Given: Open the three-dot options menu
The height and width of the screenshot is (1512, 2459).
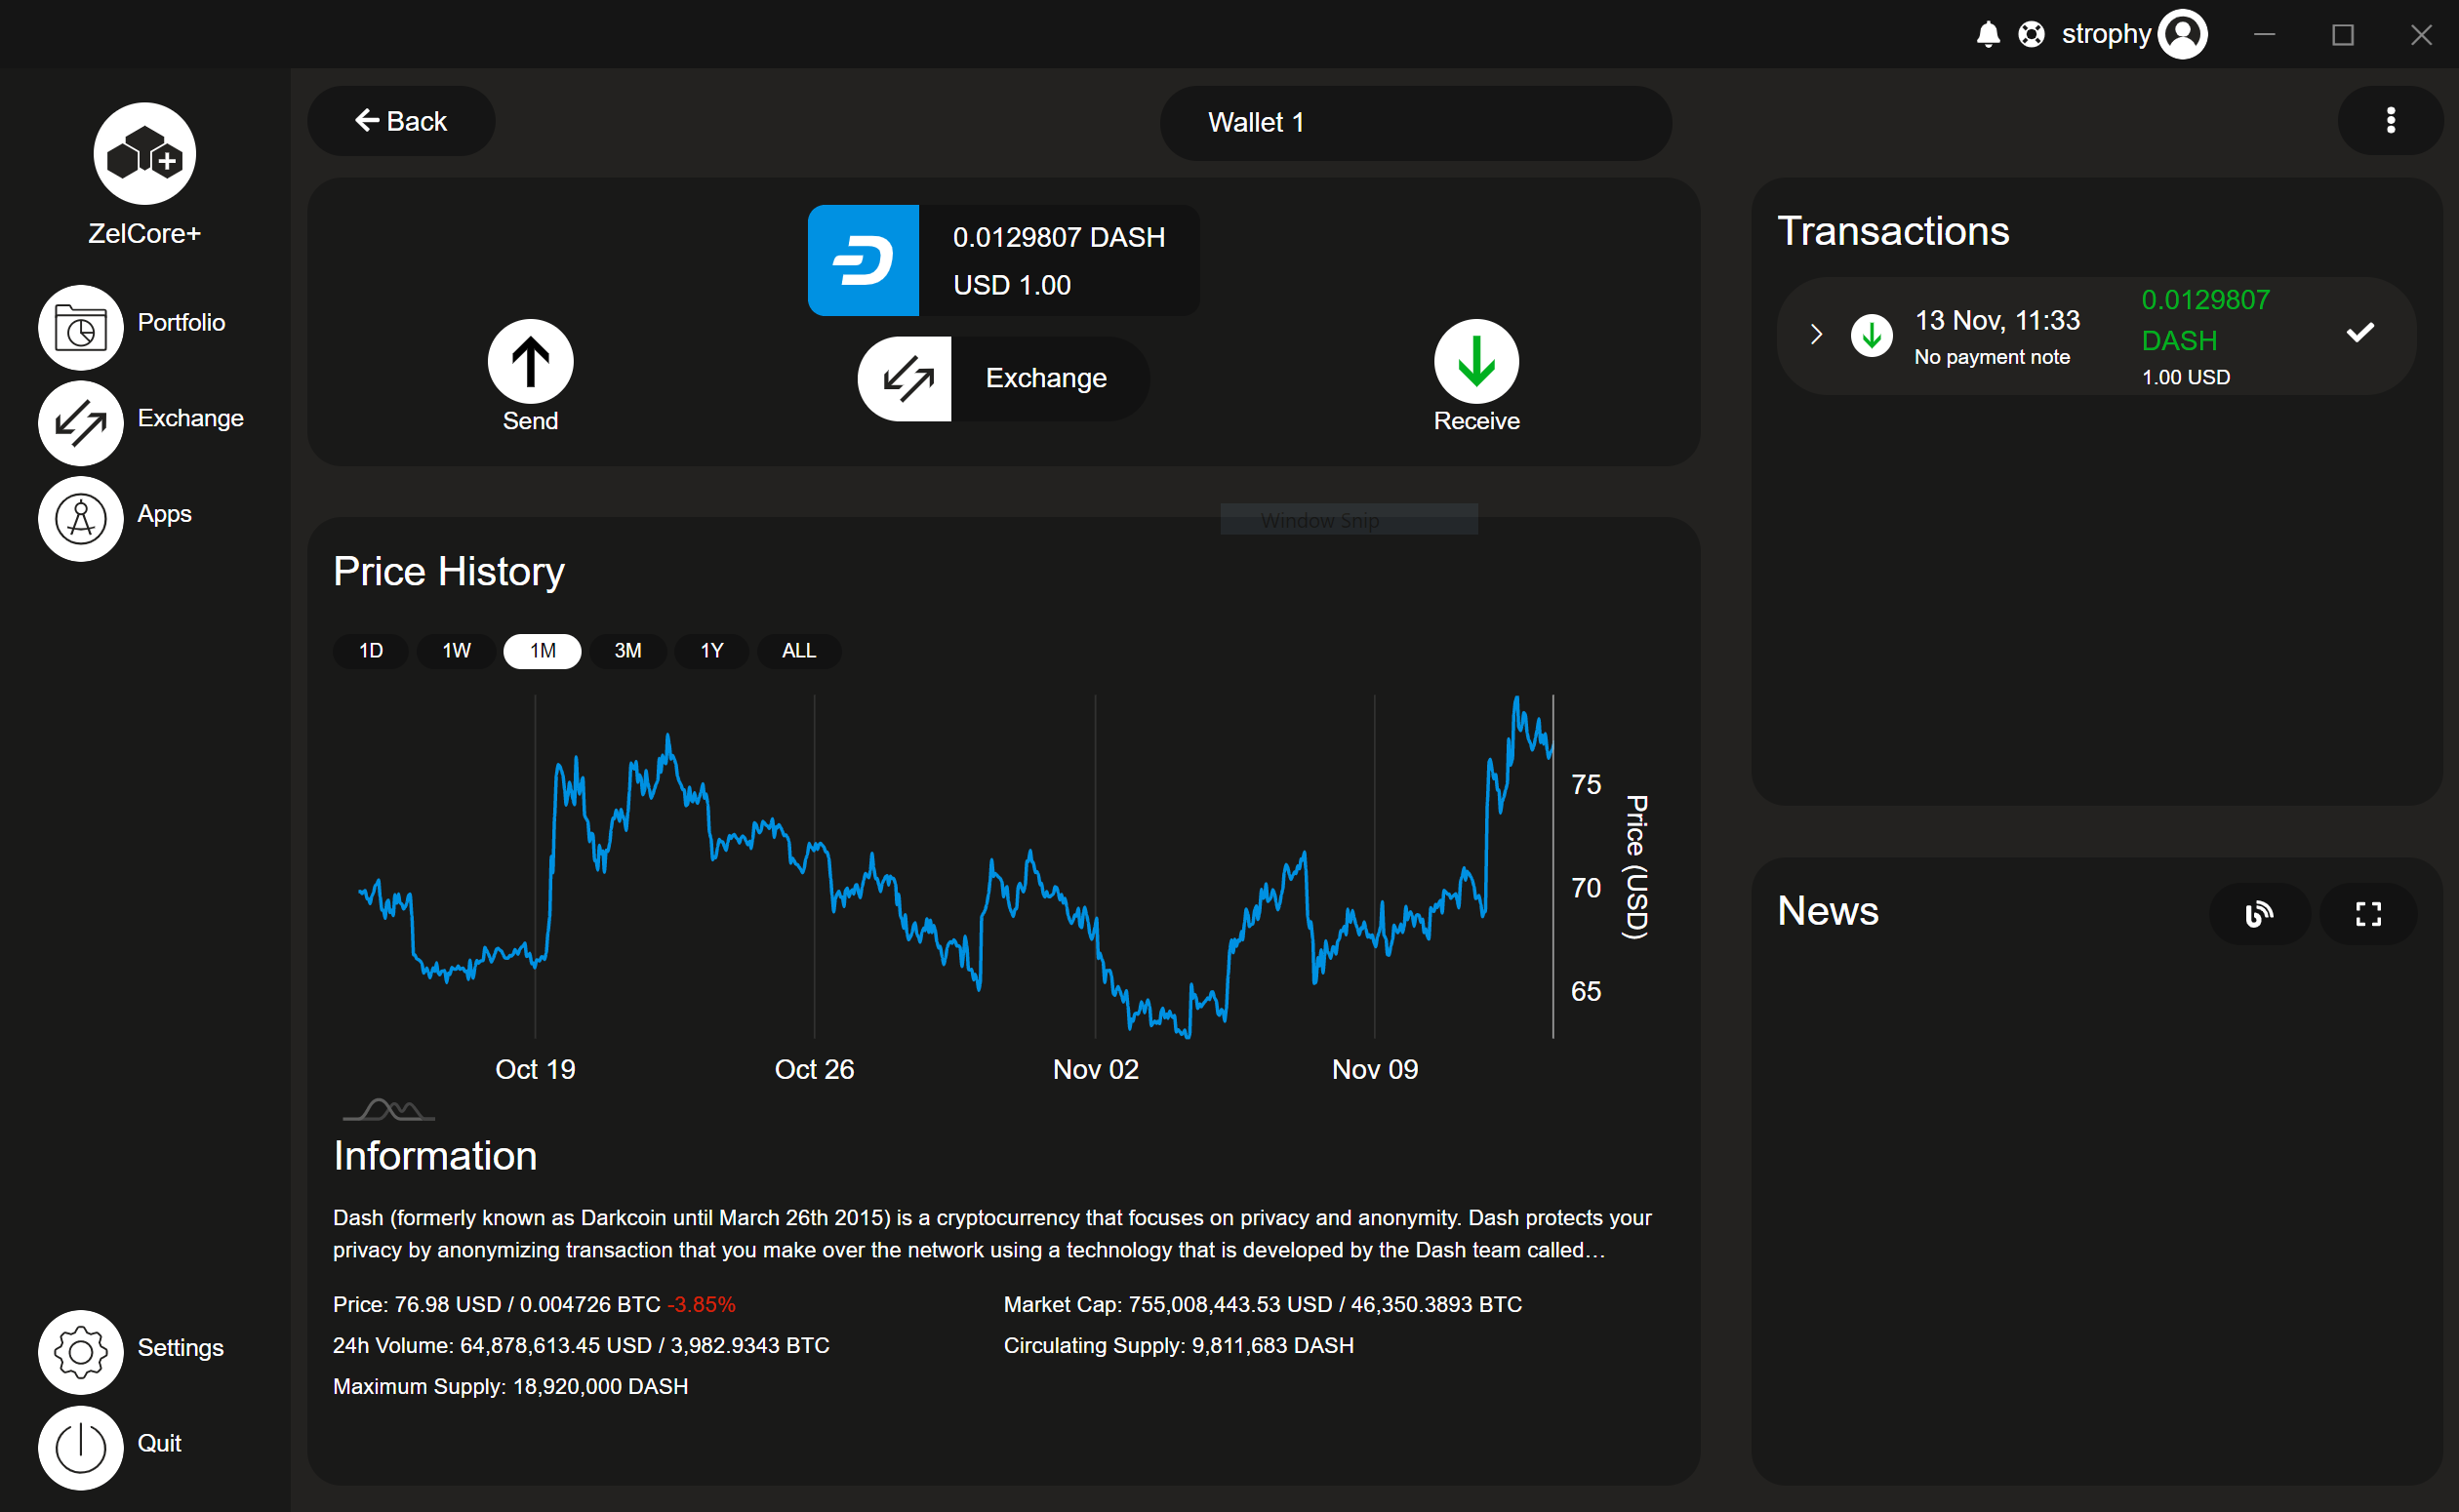Looking at the screenshot, I should pos(2390,121).
